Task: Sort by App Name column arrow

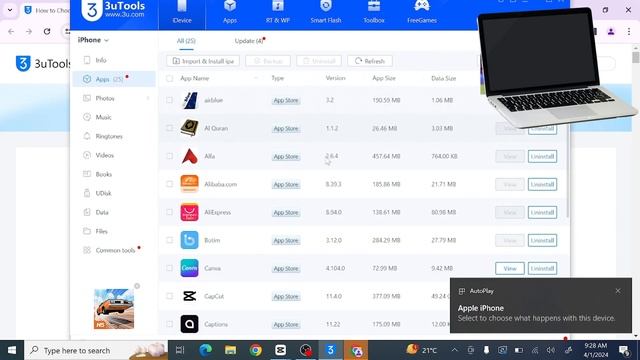Action: (x=256, y=78)
